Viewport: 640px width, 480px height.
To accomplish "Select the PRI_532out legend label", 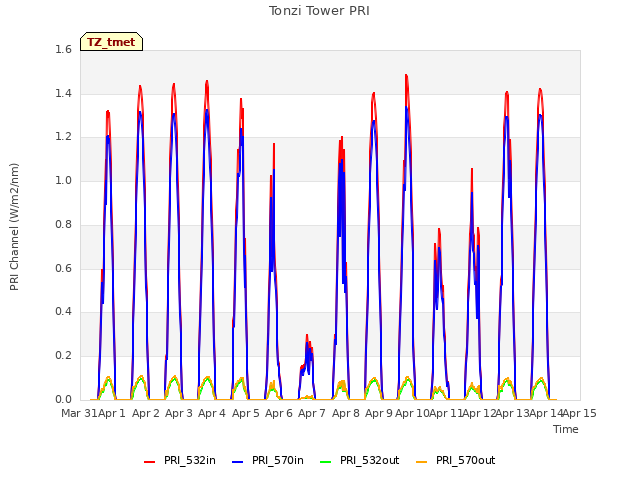I will pyautogui.click(x=370, y=460).
